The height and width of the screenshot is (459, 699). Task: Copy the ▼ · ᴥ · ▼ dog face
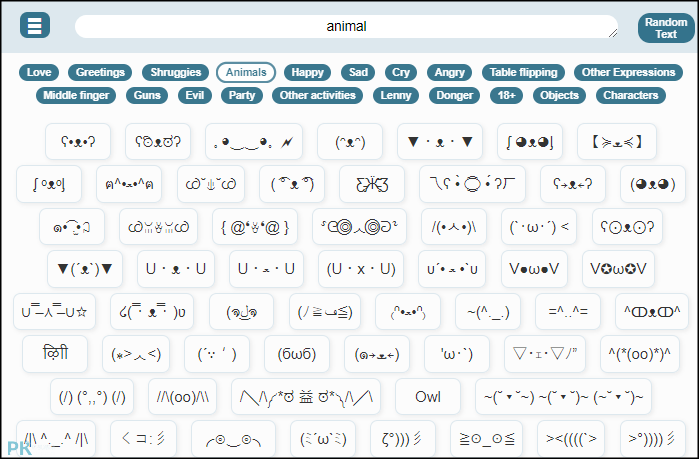pyautogui.click(x=440, y=142)
